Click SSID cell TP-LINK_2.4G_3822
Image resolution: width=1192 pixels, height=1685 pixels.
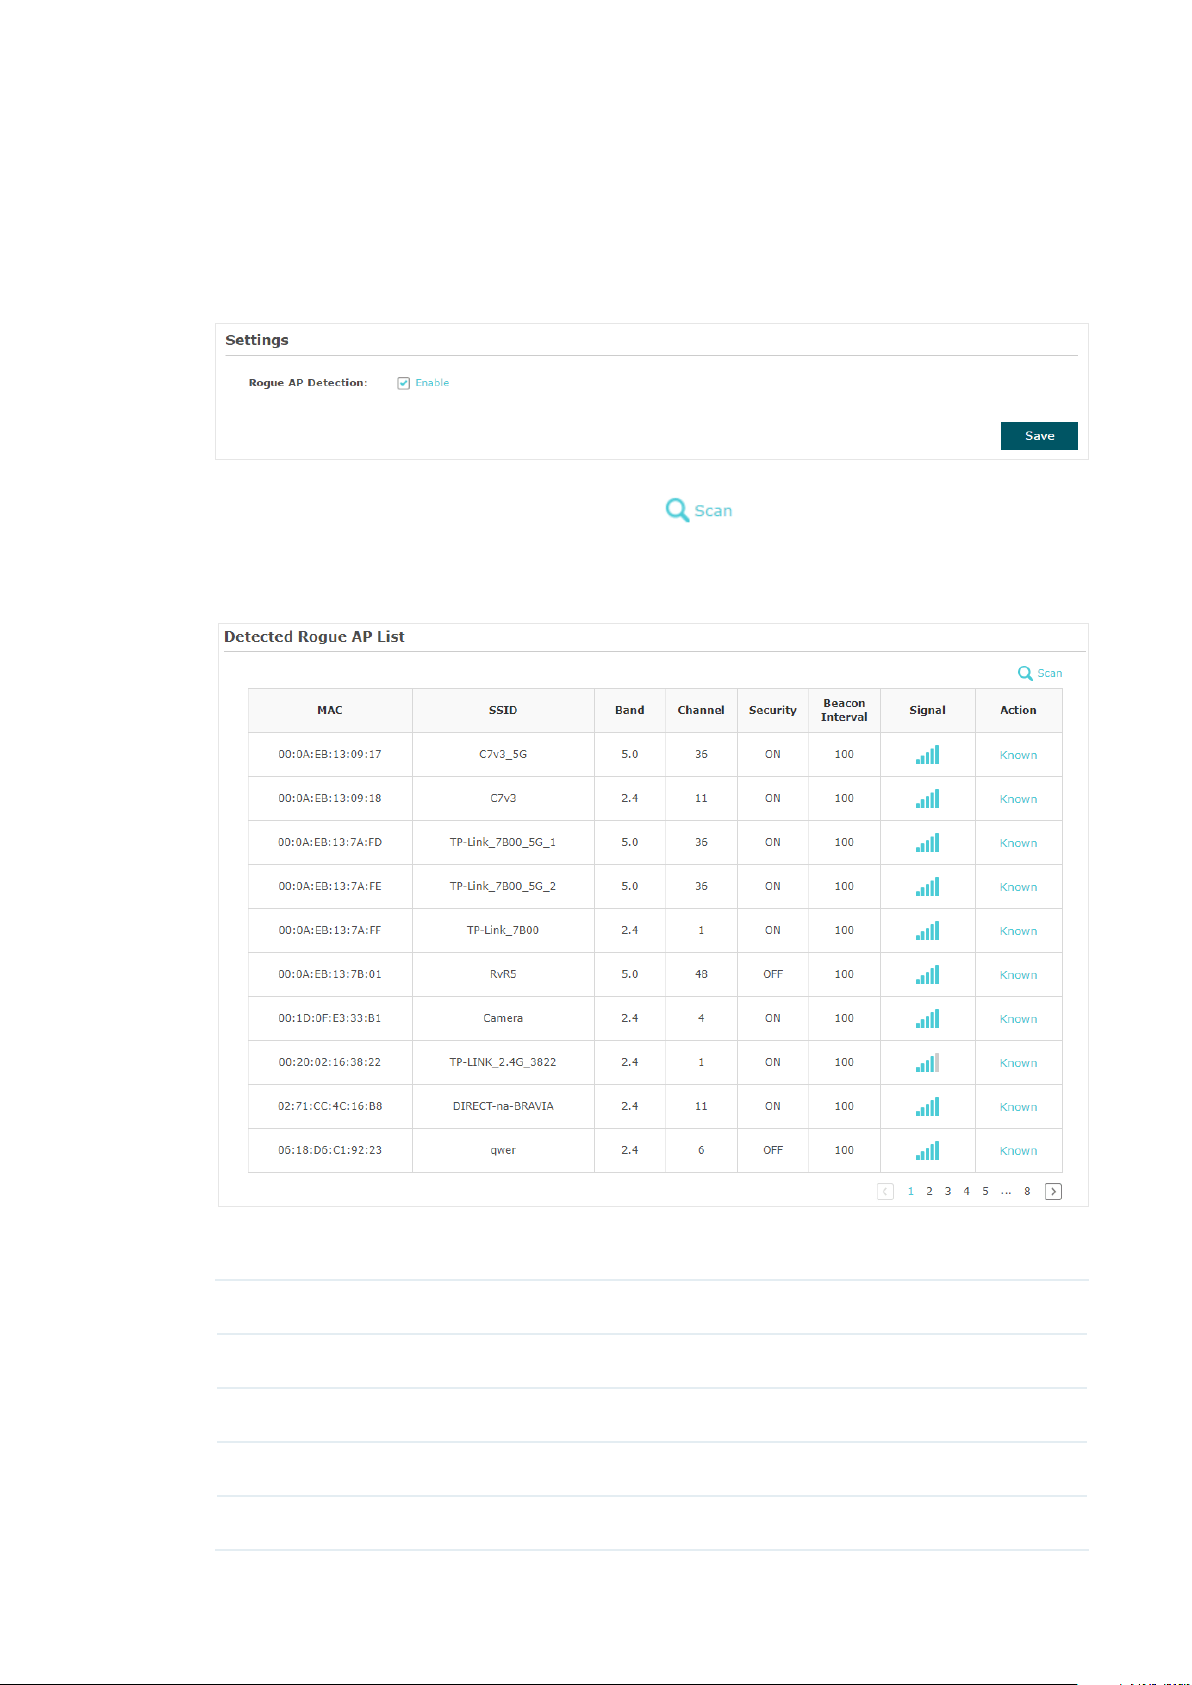point(503,1062)
